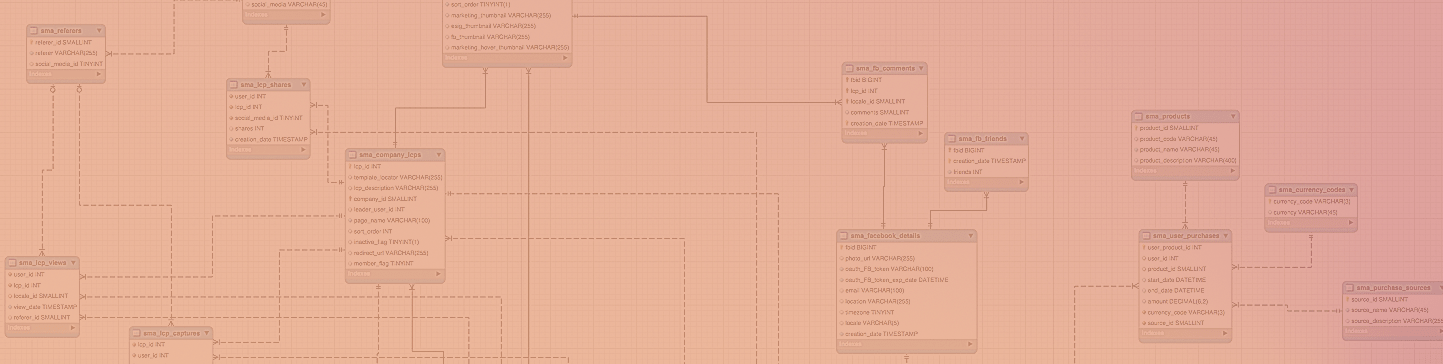Select oauth_FB_token_exp_date DATETIME column
This screenshot has width=1443, height=364.
pyautogui.click(x=907, y=280)
